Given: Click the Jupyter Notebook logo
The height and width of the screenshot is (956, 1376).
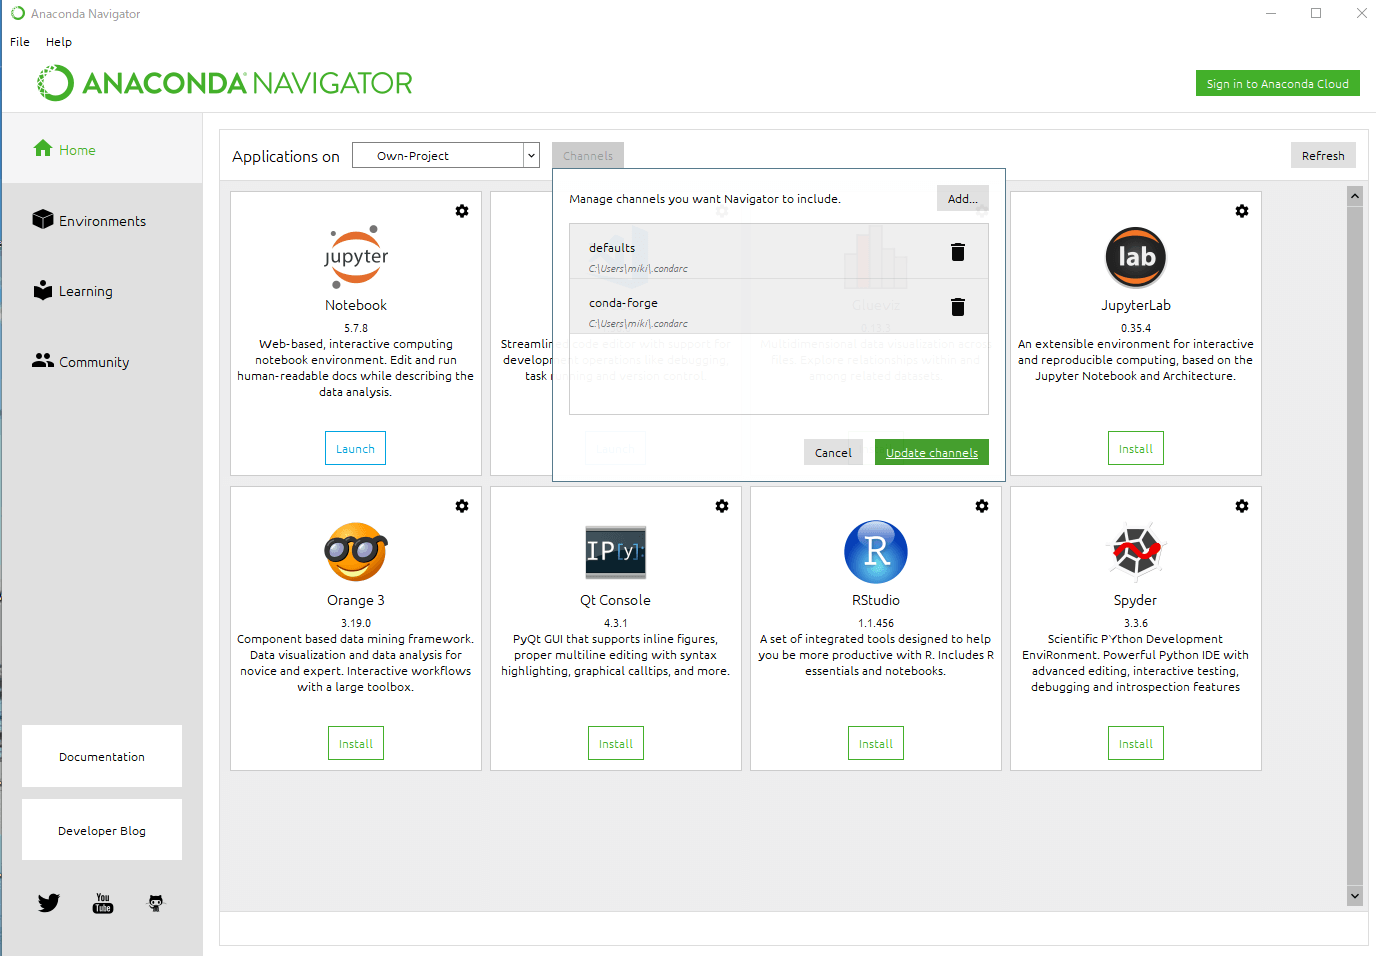Looking at the screenshot, I should [x=356, y=257].
